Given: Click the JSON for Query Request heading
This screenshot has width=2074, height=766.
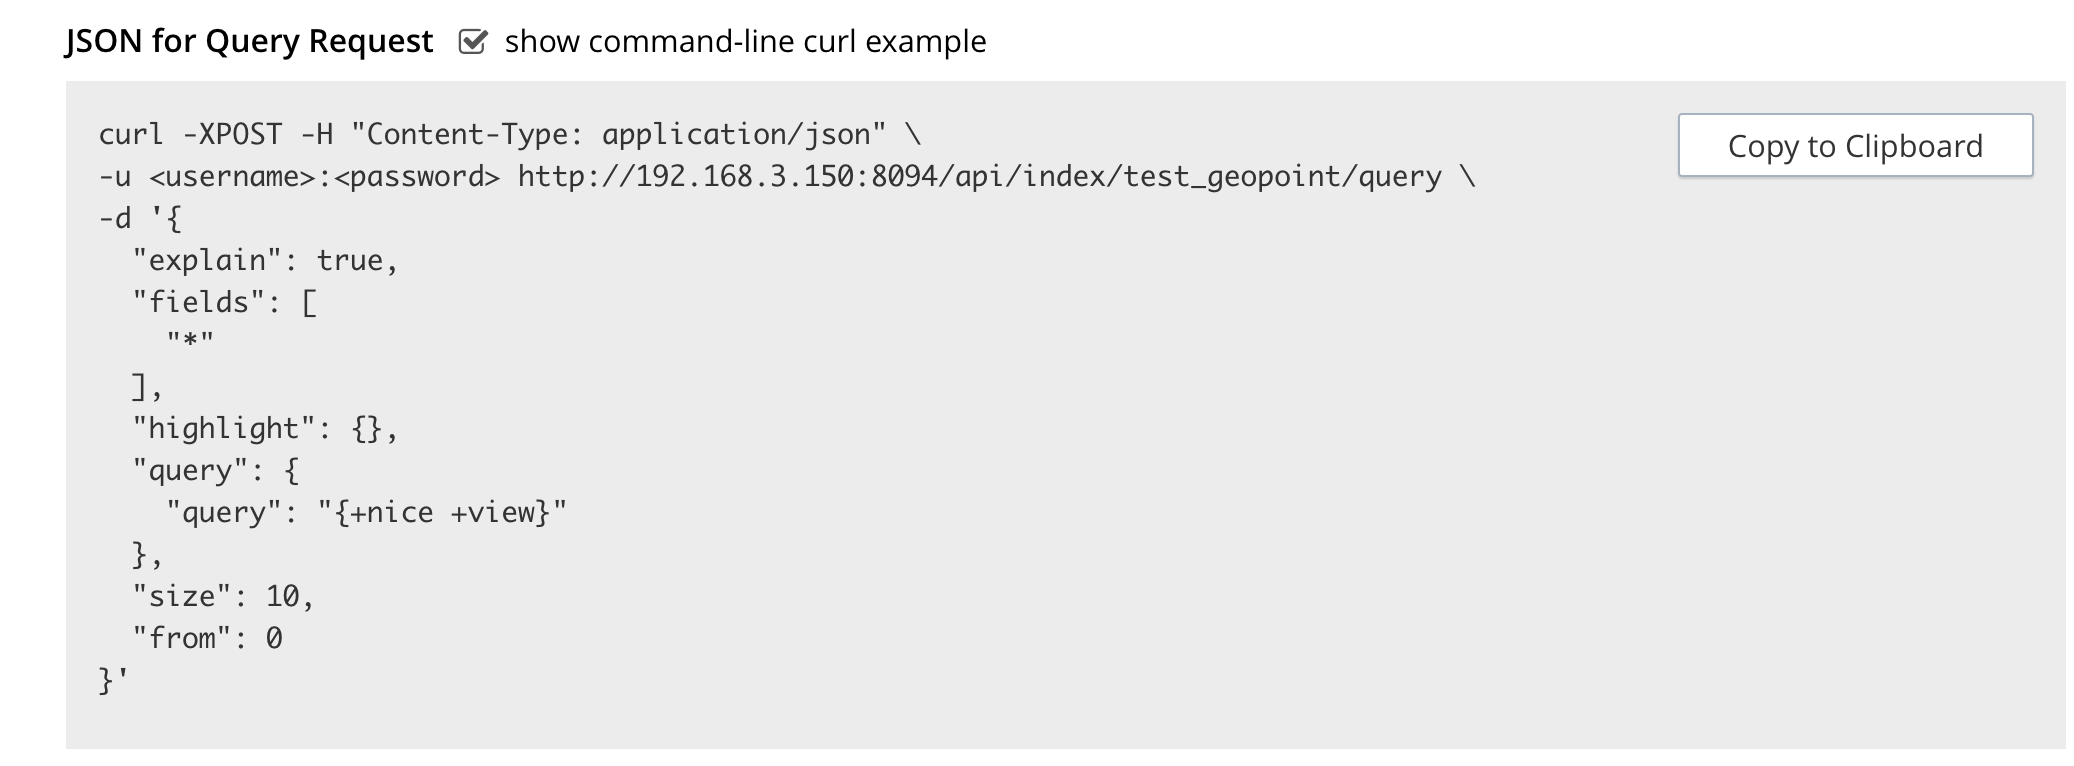Looking at the screenshot, I should pos(247,42).
